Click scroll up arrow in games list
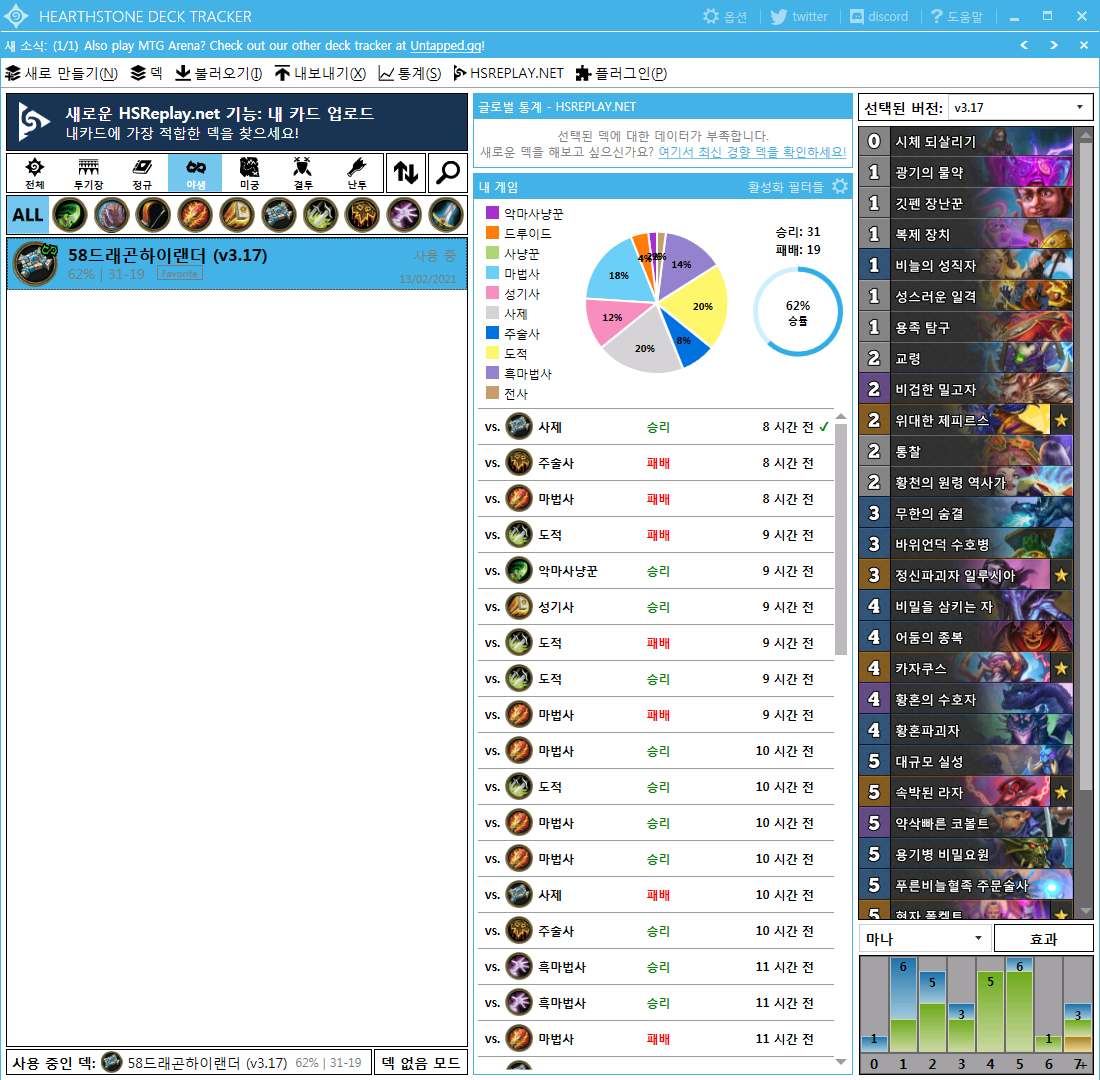 841,417
